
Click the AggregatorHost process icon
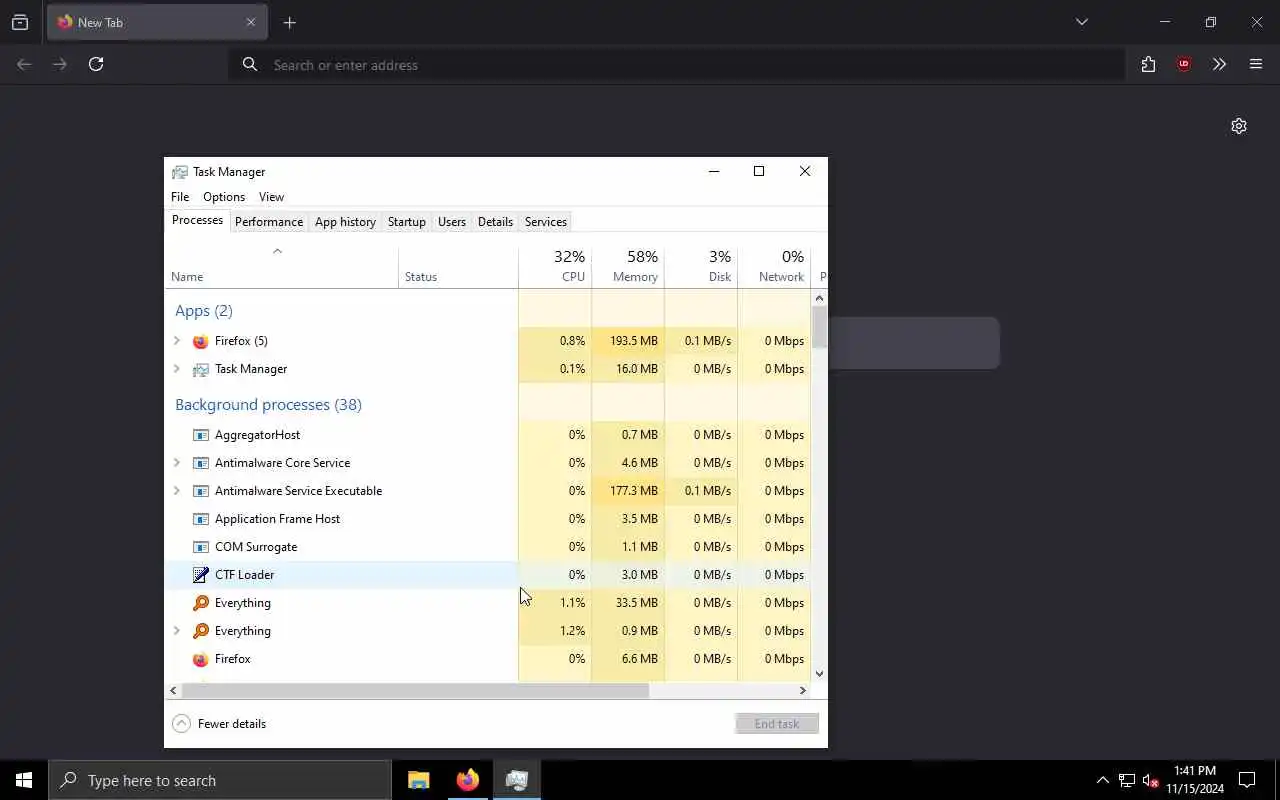[x=201, y=435]
